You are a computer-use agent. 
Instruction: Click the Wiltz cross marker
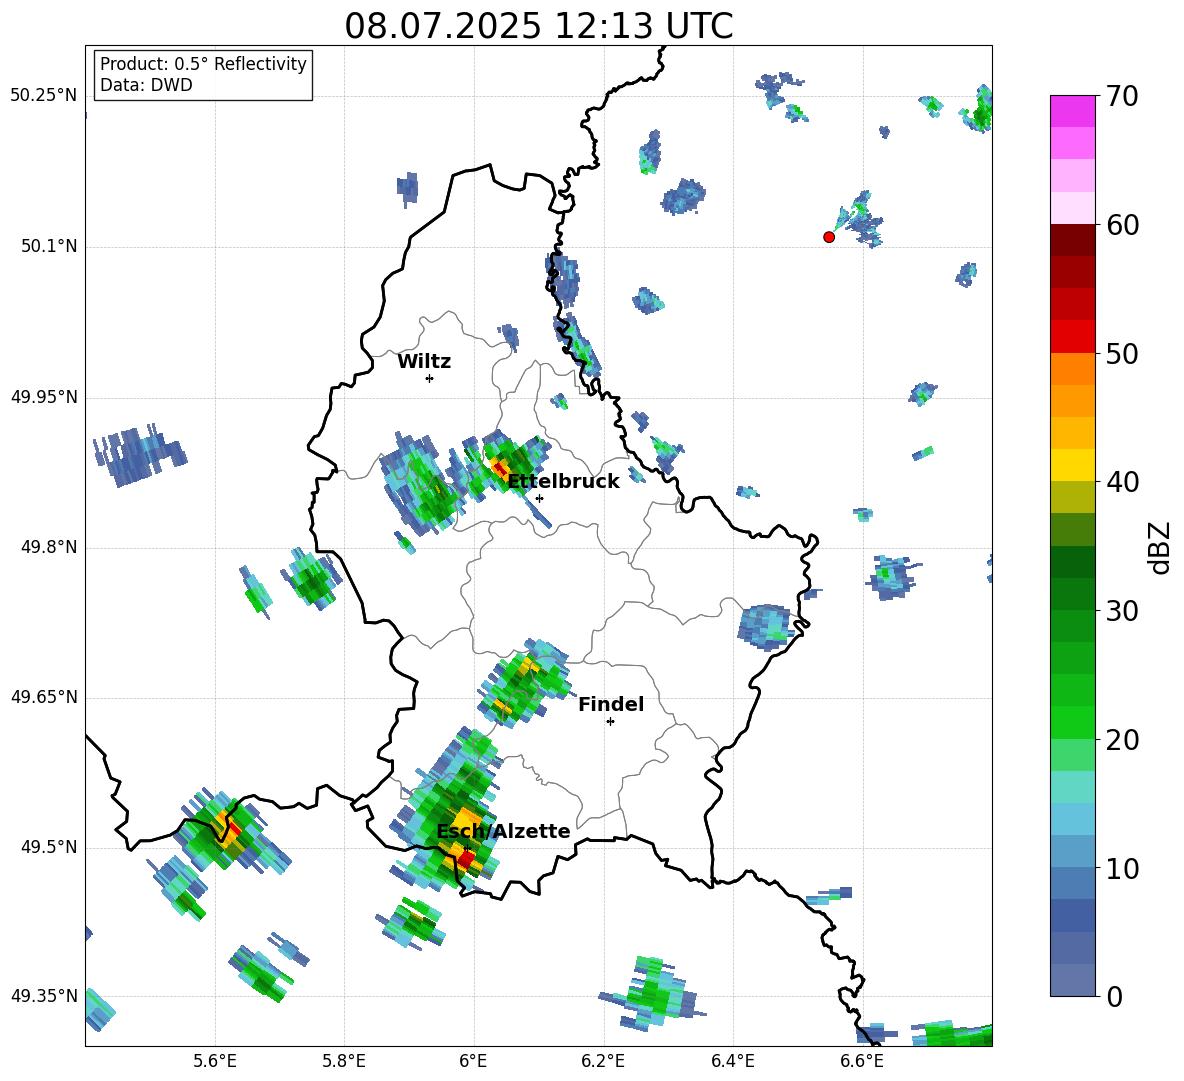tap(430, 378)
